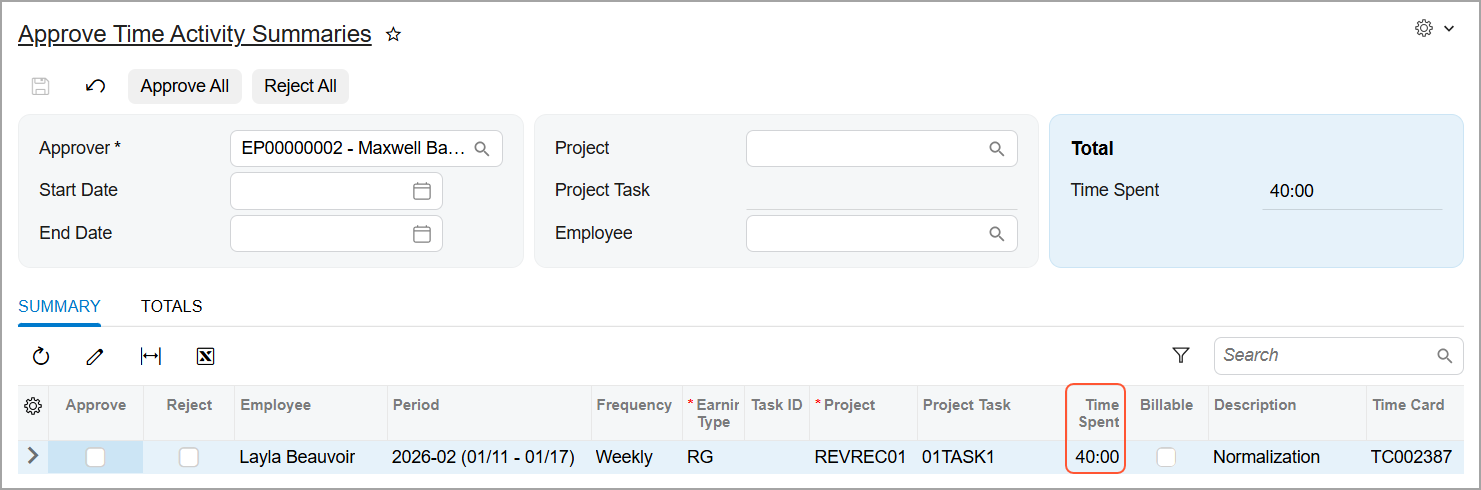Image resolution: width=1481 pixels, height=490 pixels.
Task: Click the Approve All button
Action: 185,86
